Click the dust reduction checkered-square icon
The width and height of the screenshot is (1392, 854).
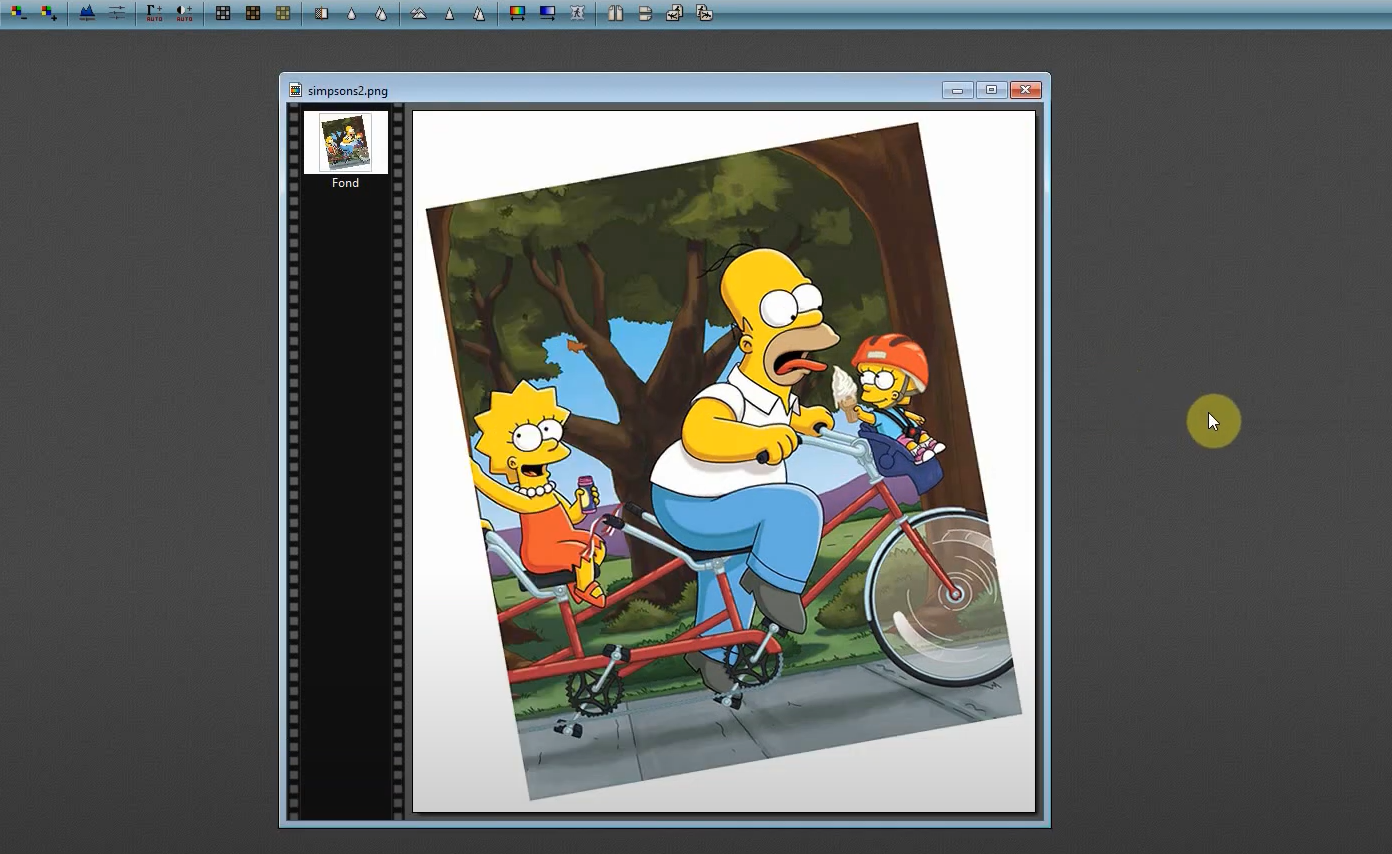point(321,14)
